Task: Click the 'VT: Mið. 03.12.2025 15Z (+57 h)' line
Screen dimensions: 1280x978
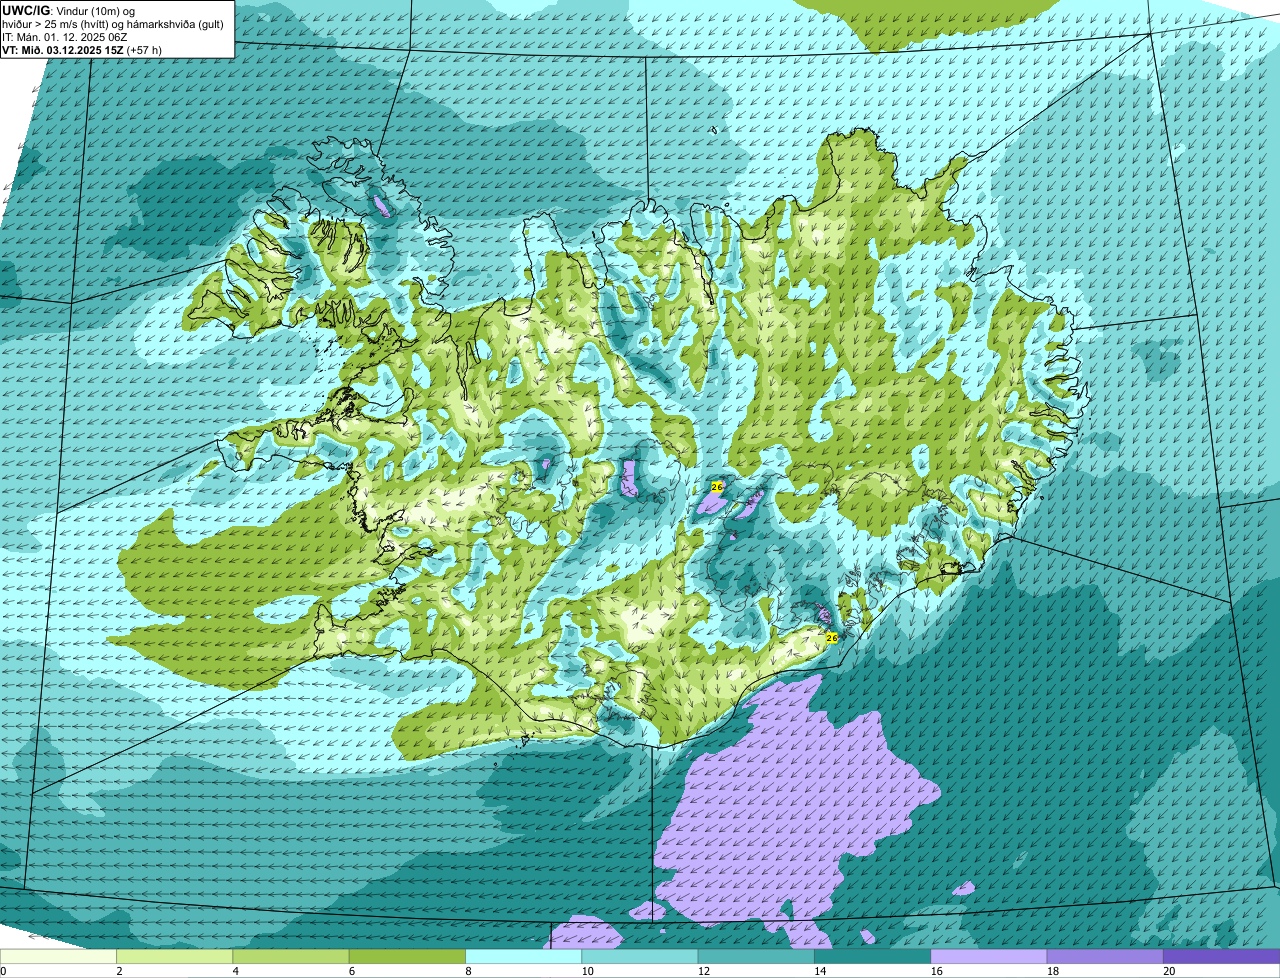Action: tap(82, 50)
